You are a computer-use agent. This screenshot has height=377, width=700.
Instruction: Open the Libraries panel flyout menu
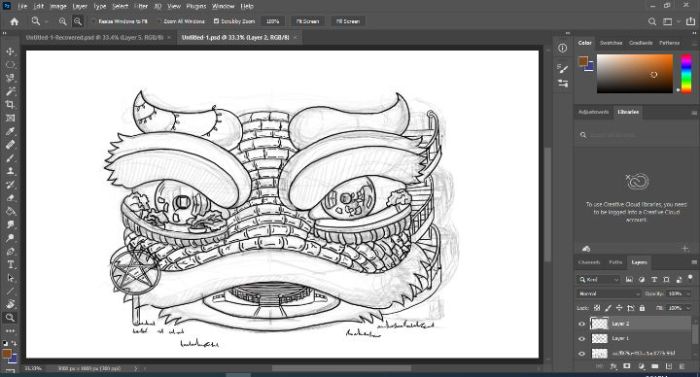[x=694, y=113]
